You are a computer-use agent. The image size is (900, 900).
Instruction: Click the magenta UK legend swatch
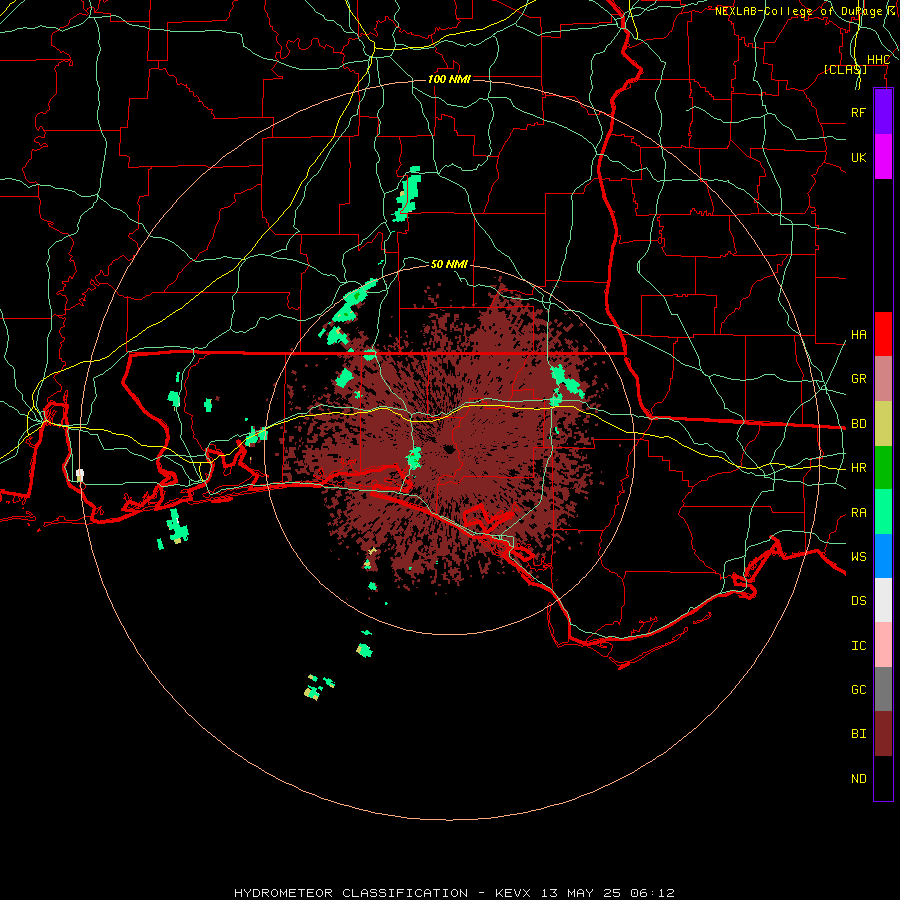point(883,157)
